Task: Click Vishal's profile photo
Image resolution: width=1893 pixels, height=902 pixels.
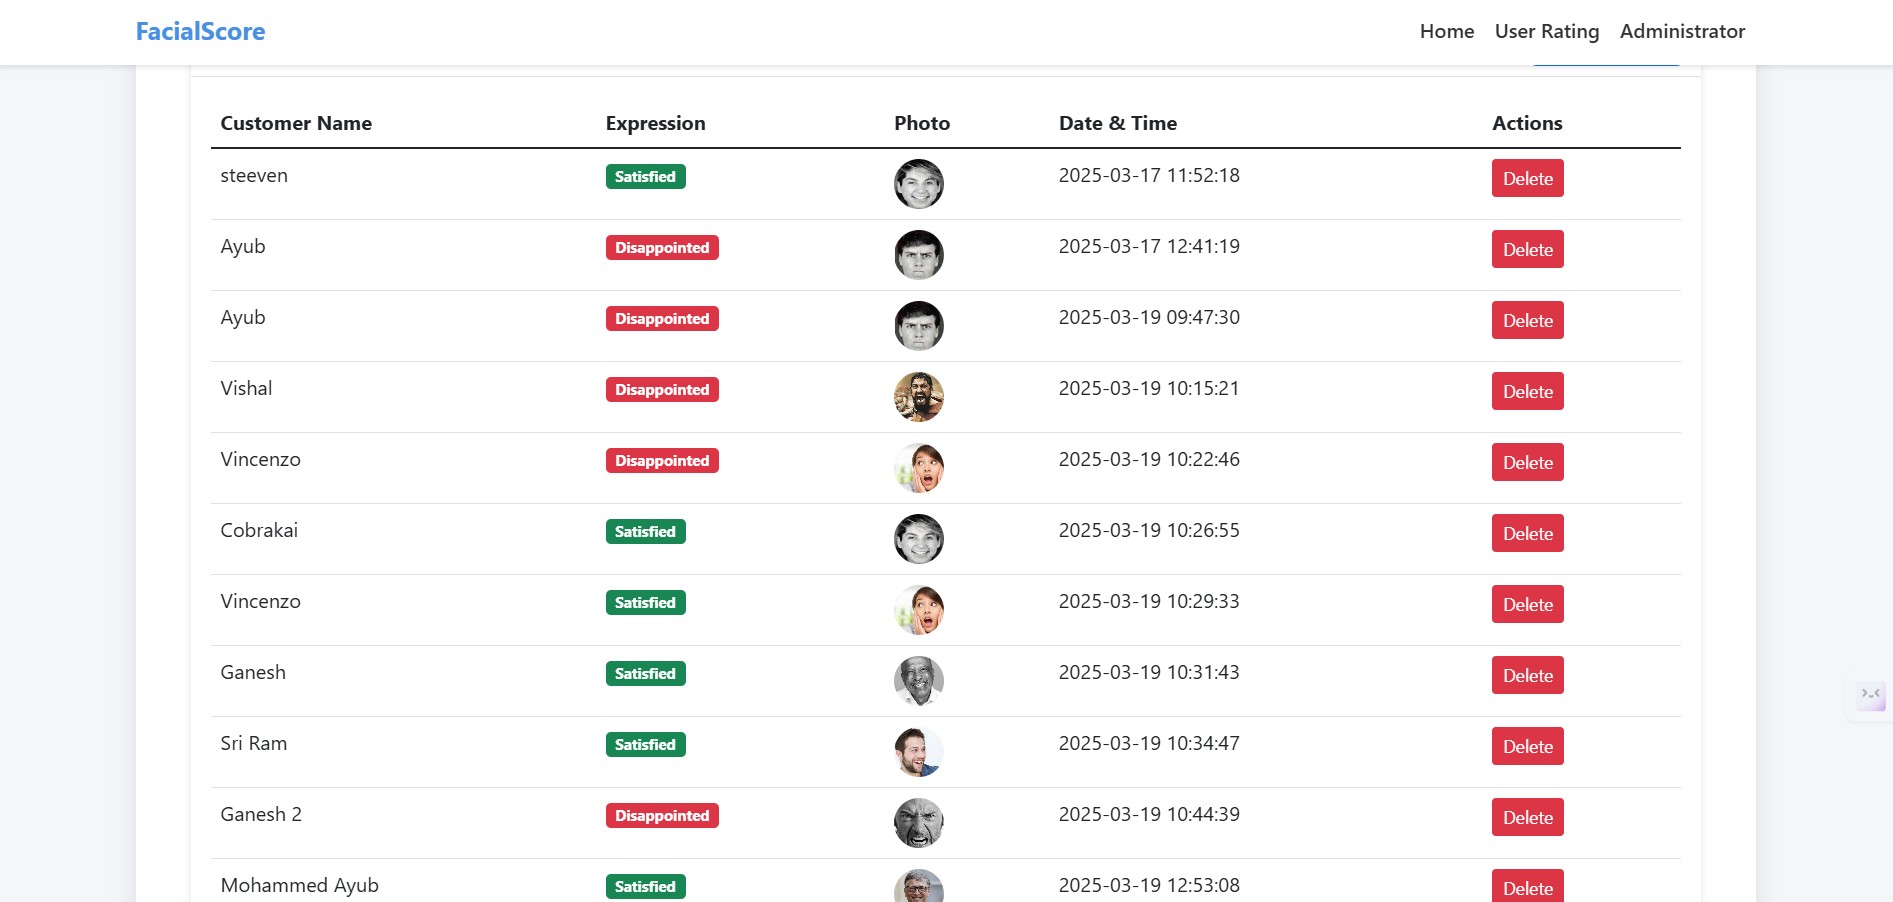Action: pyautogui.click(x=918, y=397)
